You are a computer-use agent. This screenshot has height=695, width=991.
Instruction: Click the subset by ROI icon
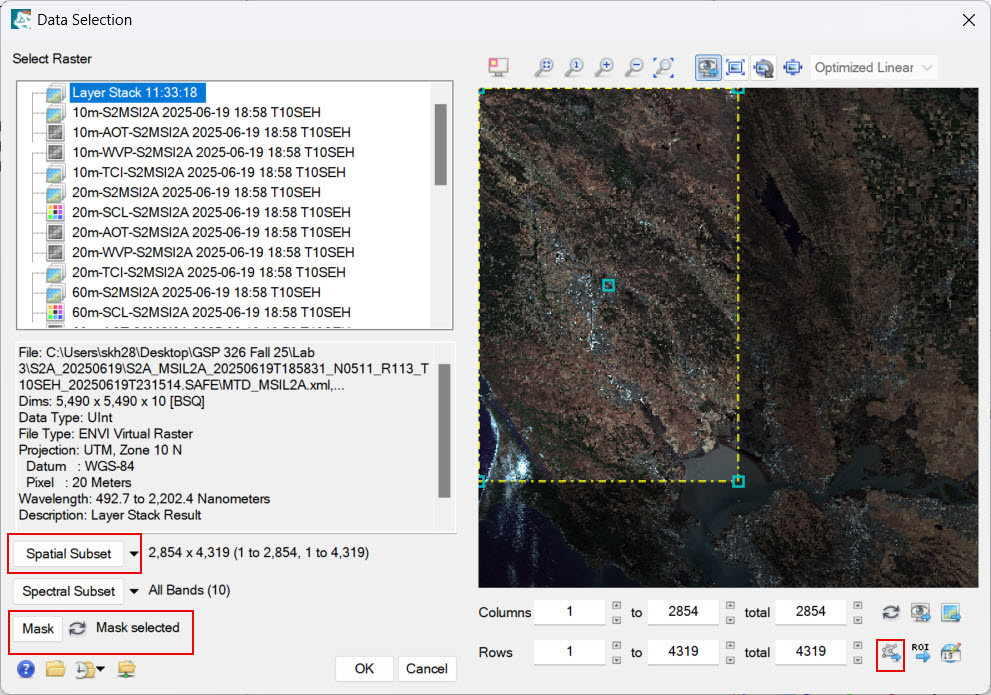tap(921, 653)
